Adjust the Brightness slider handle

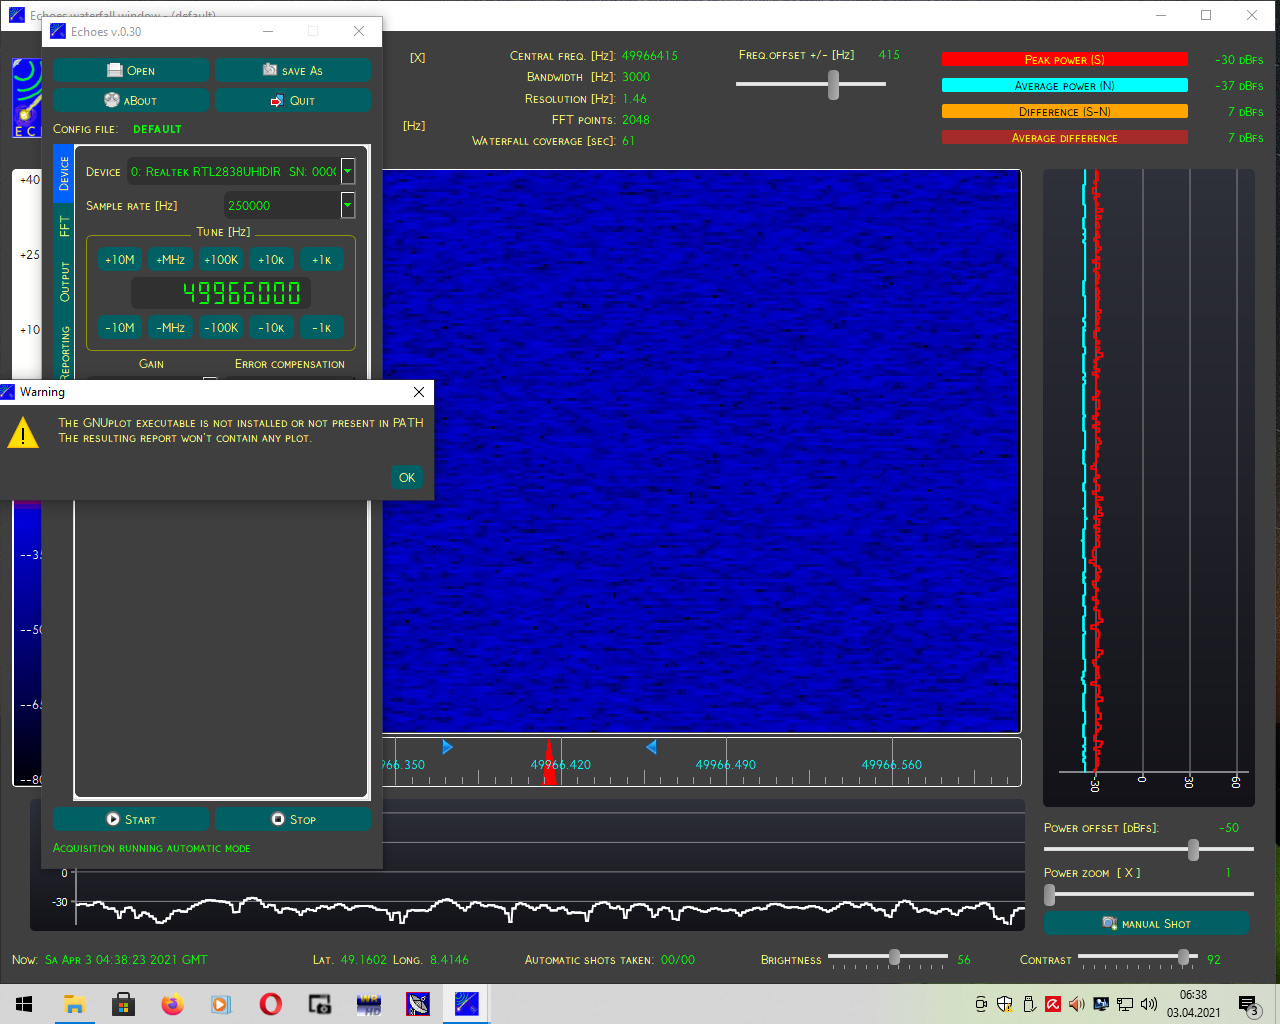[894, 957]
